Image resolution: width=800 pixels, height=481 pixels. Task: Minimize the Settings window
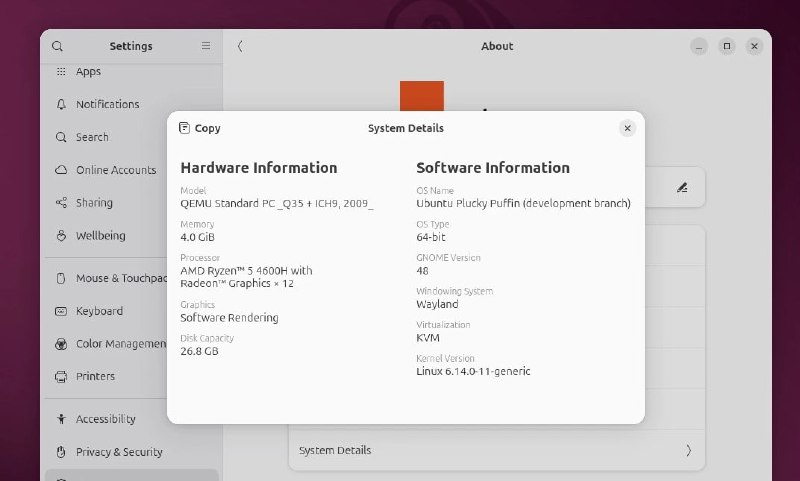tap(699, 46)
